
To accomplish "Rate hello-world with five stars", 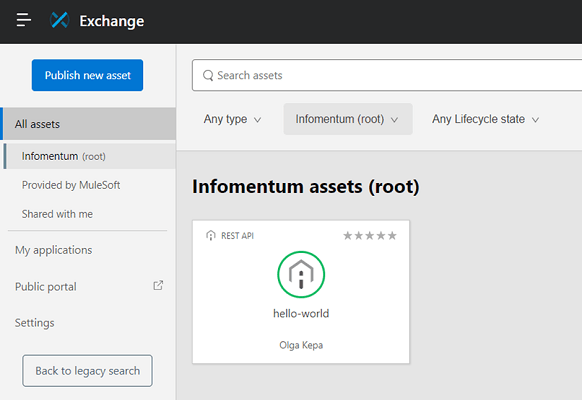I will point(392,236).
